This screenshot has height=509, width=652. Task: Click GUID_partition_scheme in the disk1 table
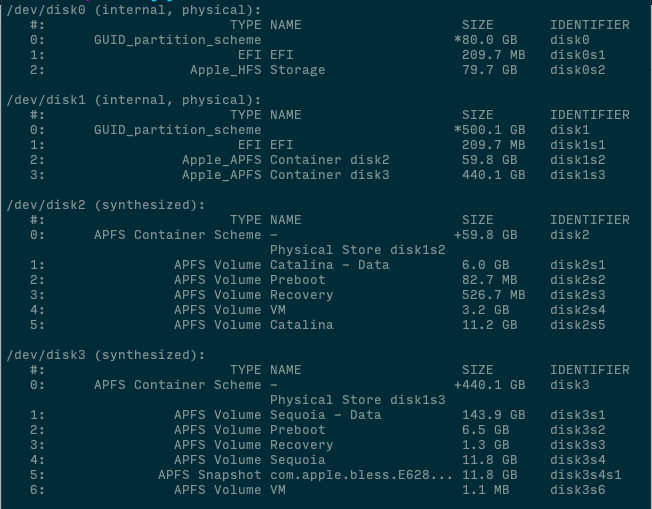[178, 130]
